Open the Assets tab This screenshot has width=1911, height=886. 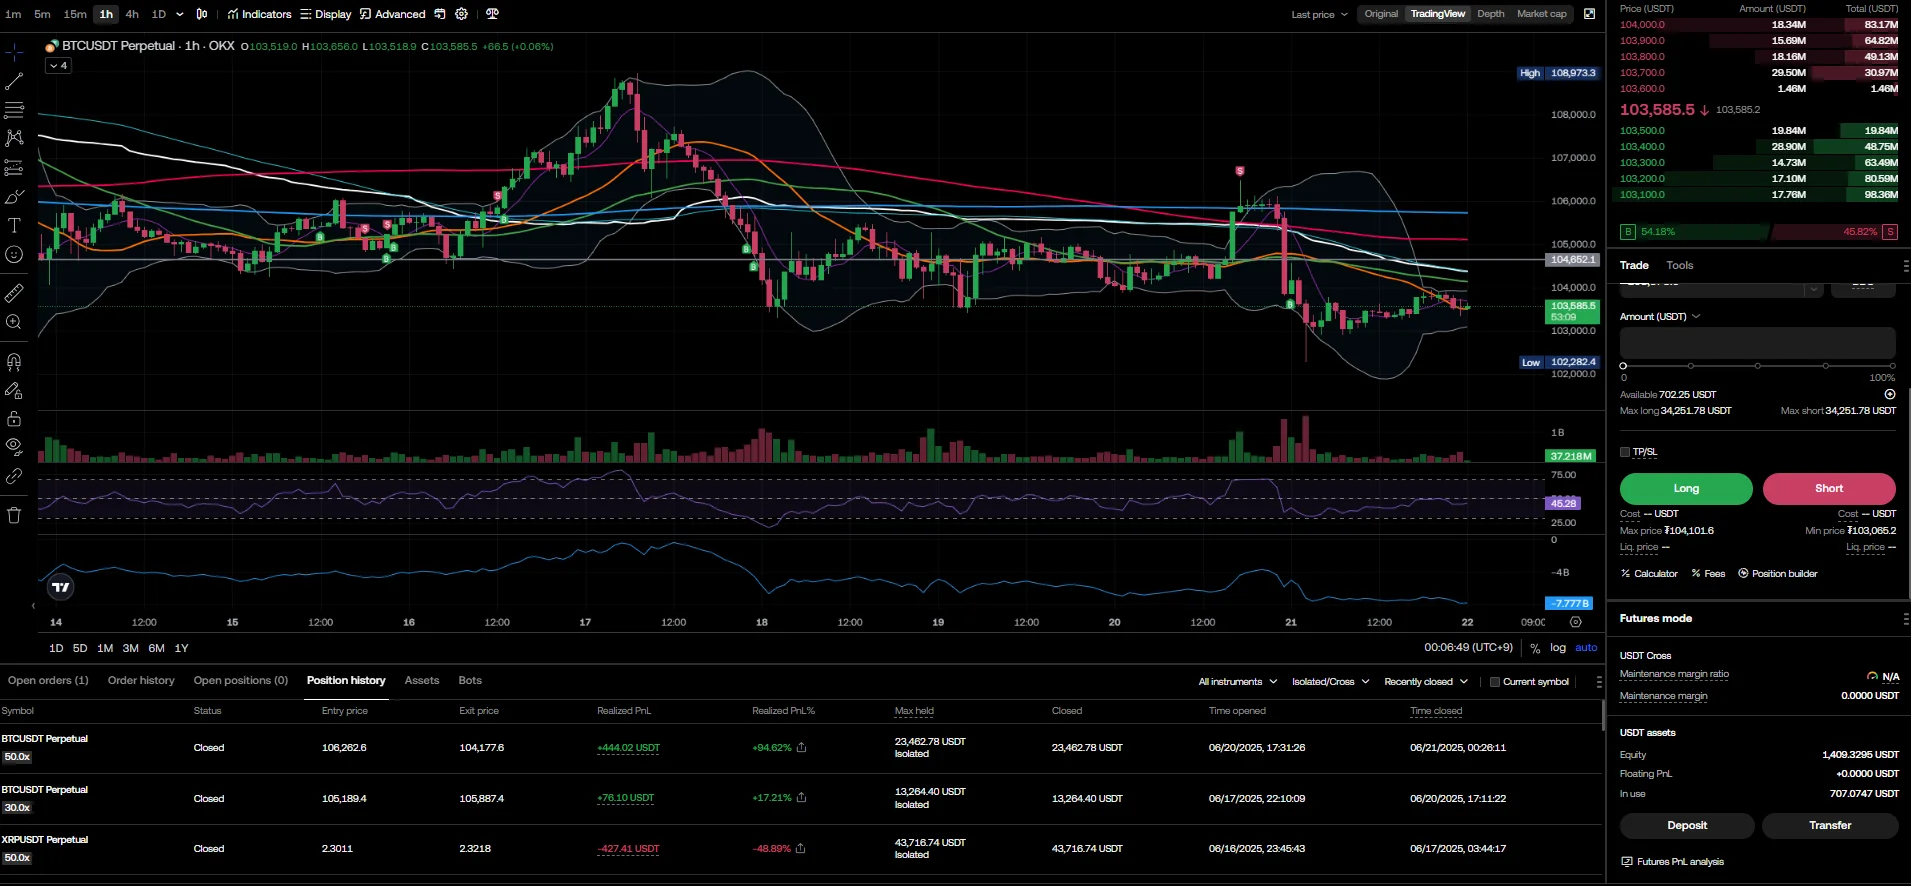tap(422, 681)
